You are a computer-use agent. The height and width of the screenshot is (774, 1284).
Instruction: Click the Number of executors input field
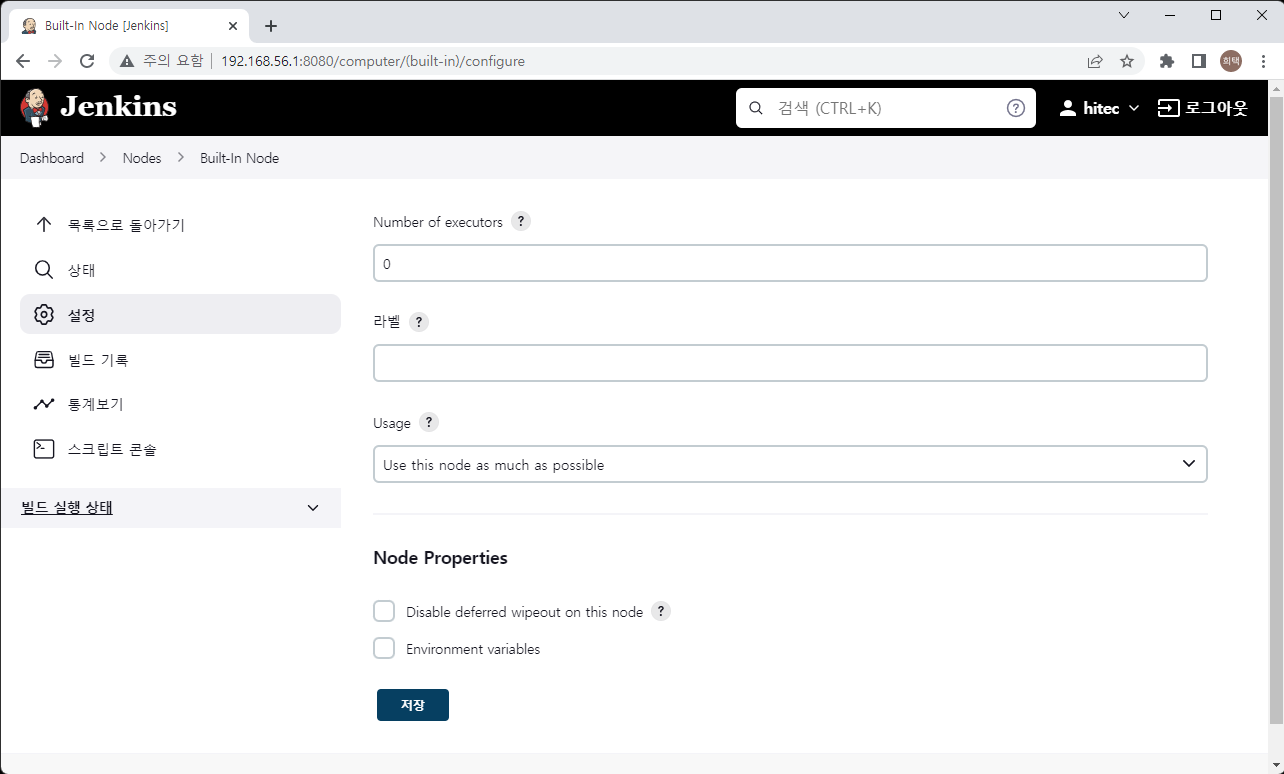click(x=790, y=263)
